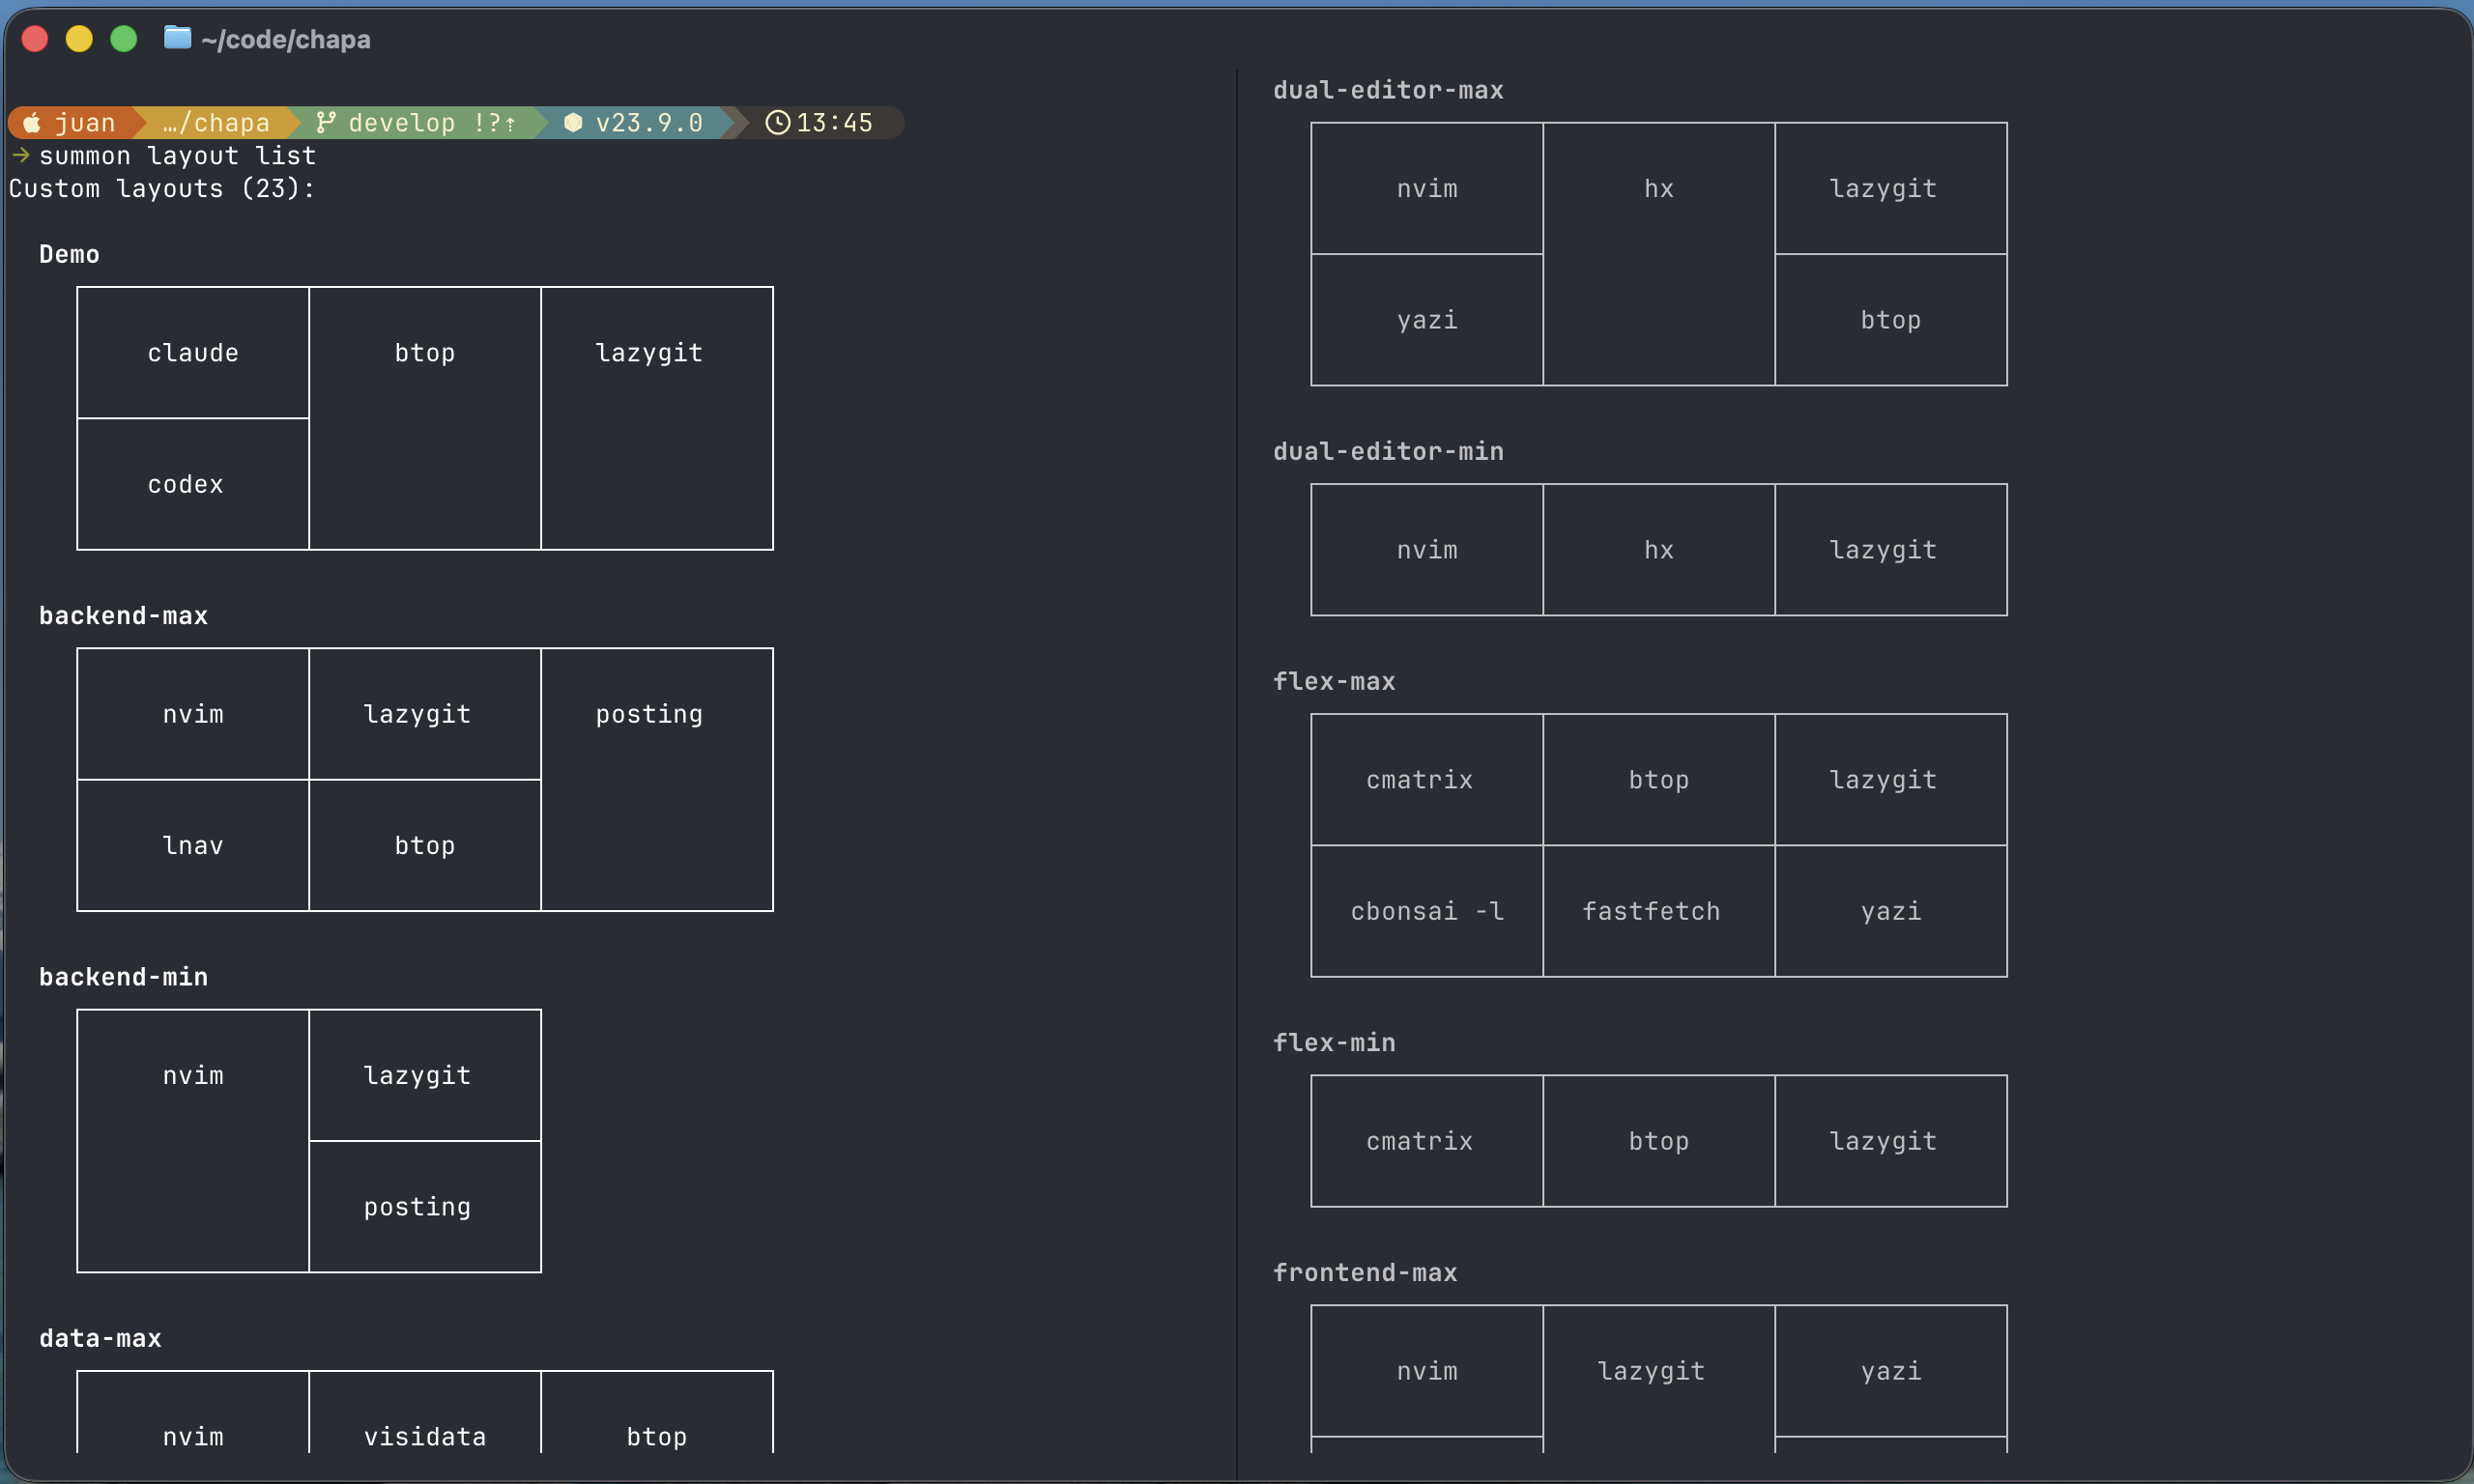Click the folder icon in title bar
Image resolution: width=2474 pixels, height=1484 pixels.
[x=177, y=38]
